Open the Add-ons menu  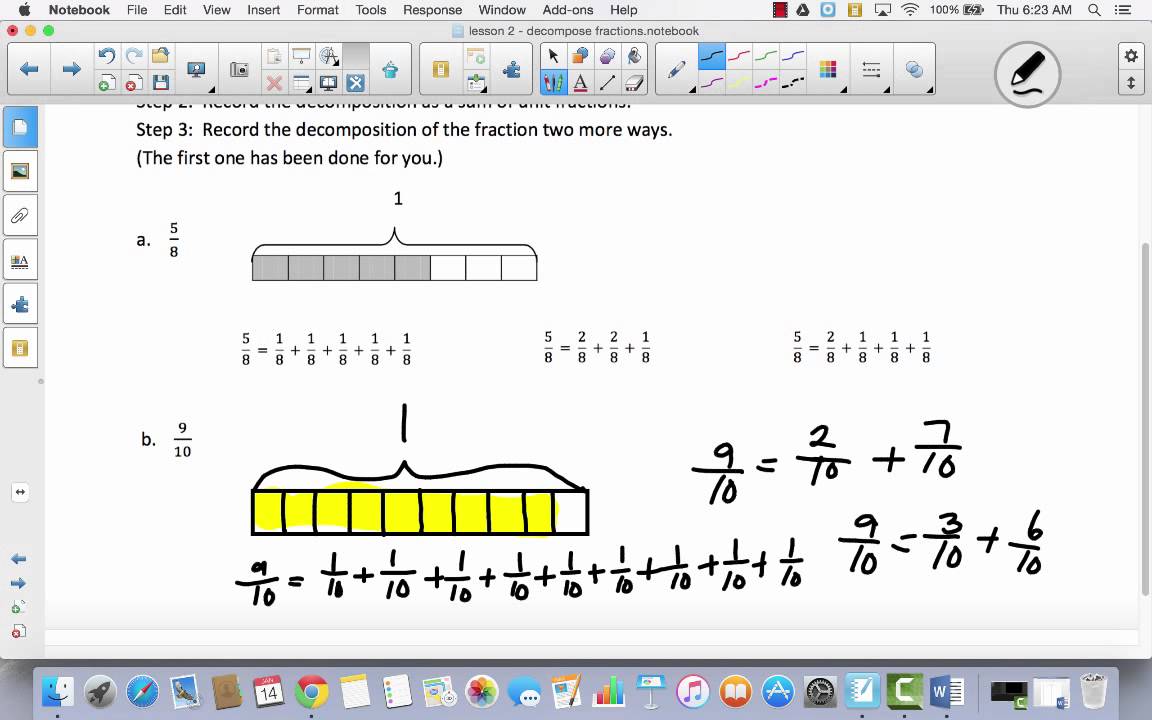[x=568, y=10]
